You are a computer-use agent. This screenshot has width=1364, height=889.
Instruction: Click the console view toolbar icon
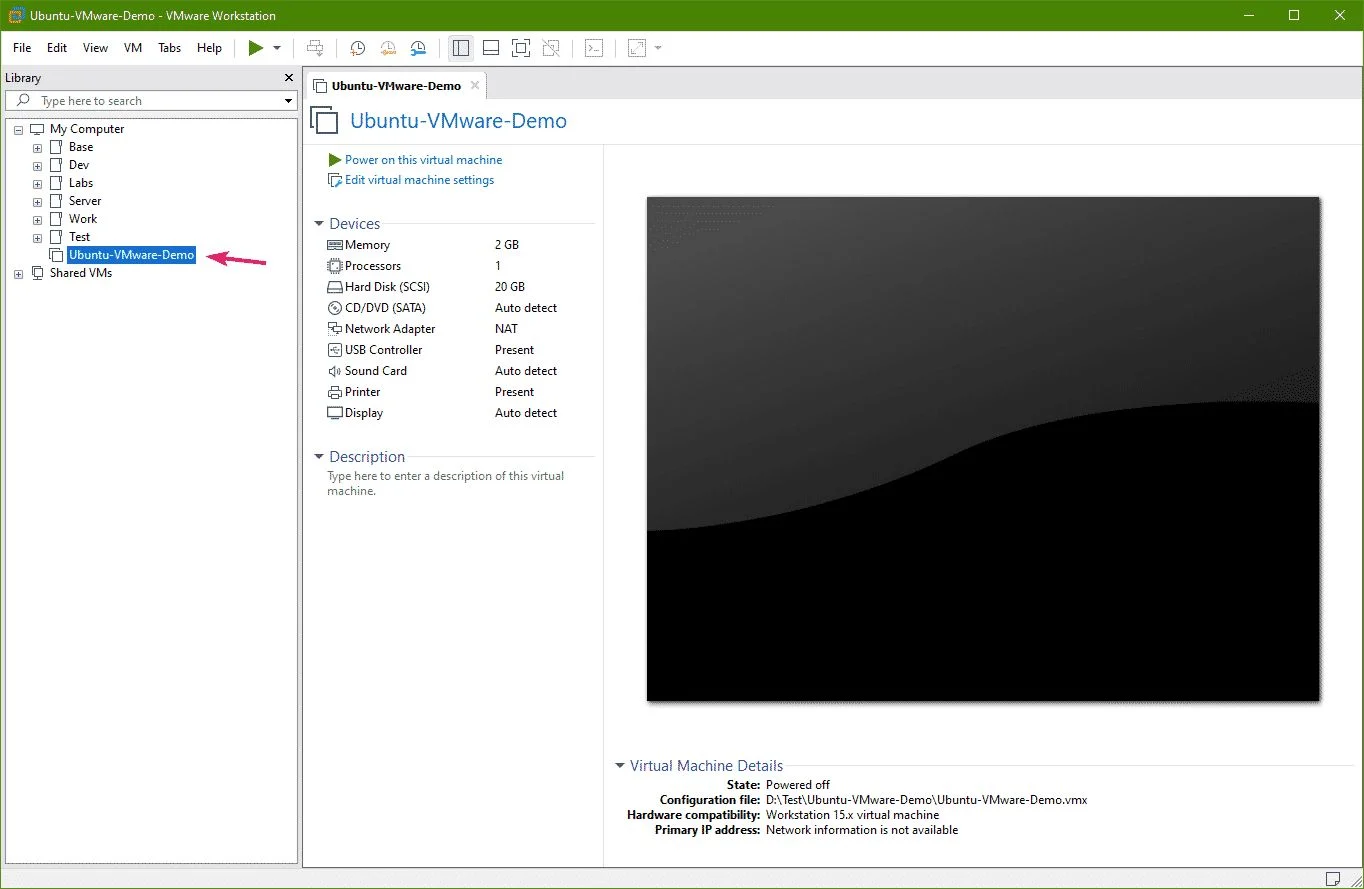point(594,48)
